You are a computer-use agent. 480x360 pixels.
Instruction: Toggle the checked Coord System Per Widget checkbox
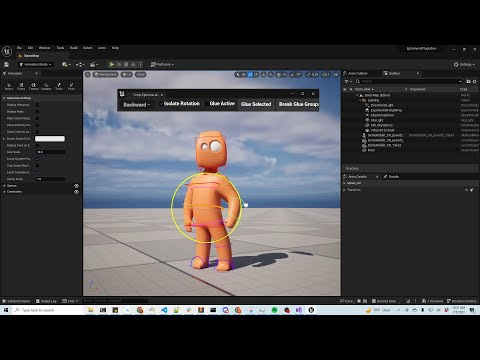[x=37, y=159]
